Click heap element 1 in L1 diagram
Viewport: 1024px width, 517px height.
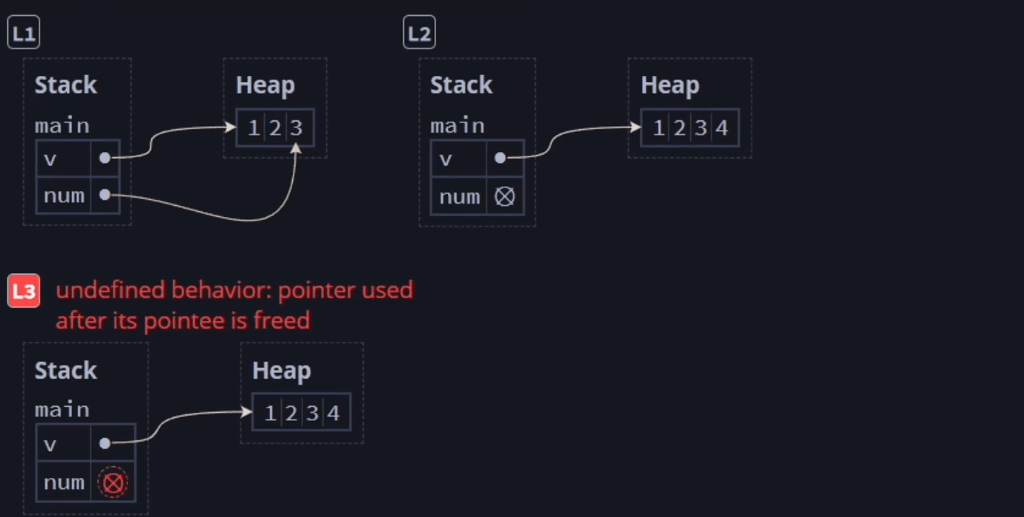click(x=254, y=127)
